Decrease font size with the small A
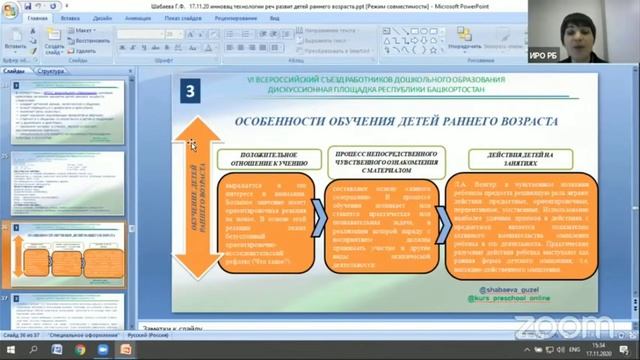Screen dimensions: 640x360 pos(200,35)
